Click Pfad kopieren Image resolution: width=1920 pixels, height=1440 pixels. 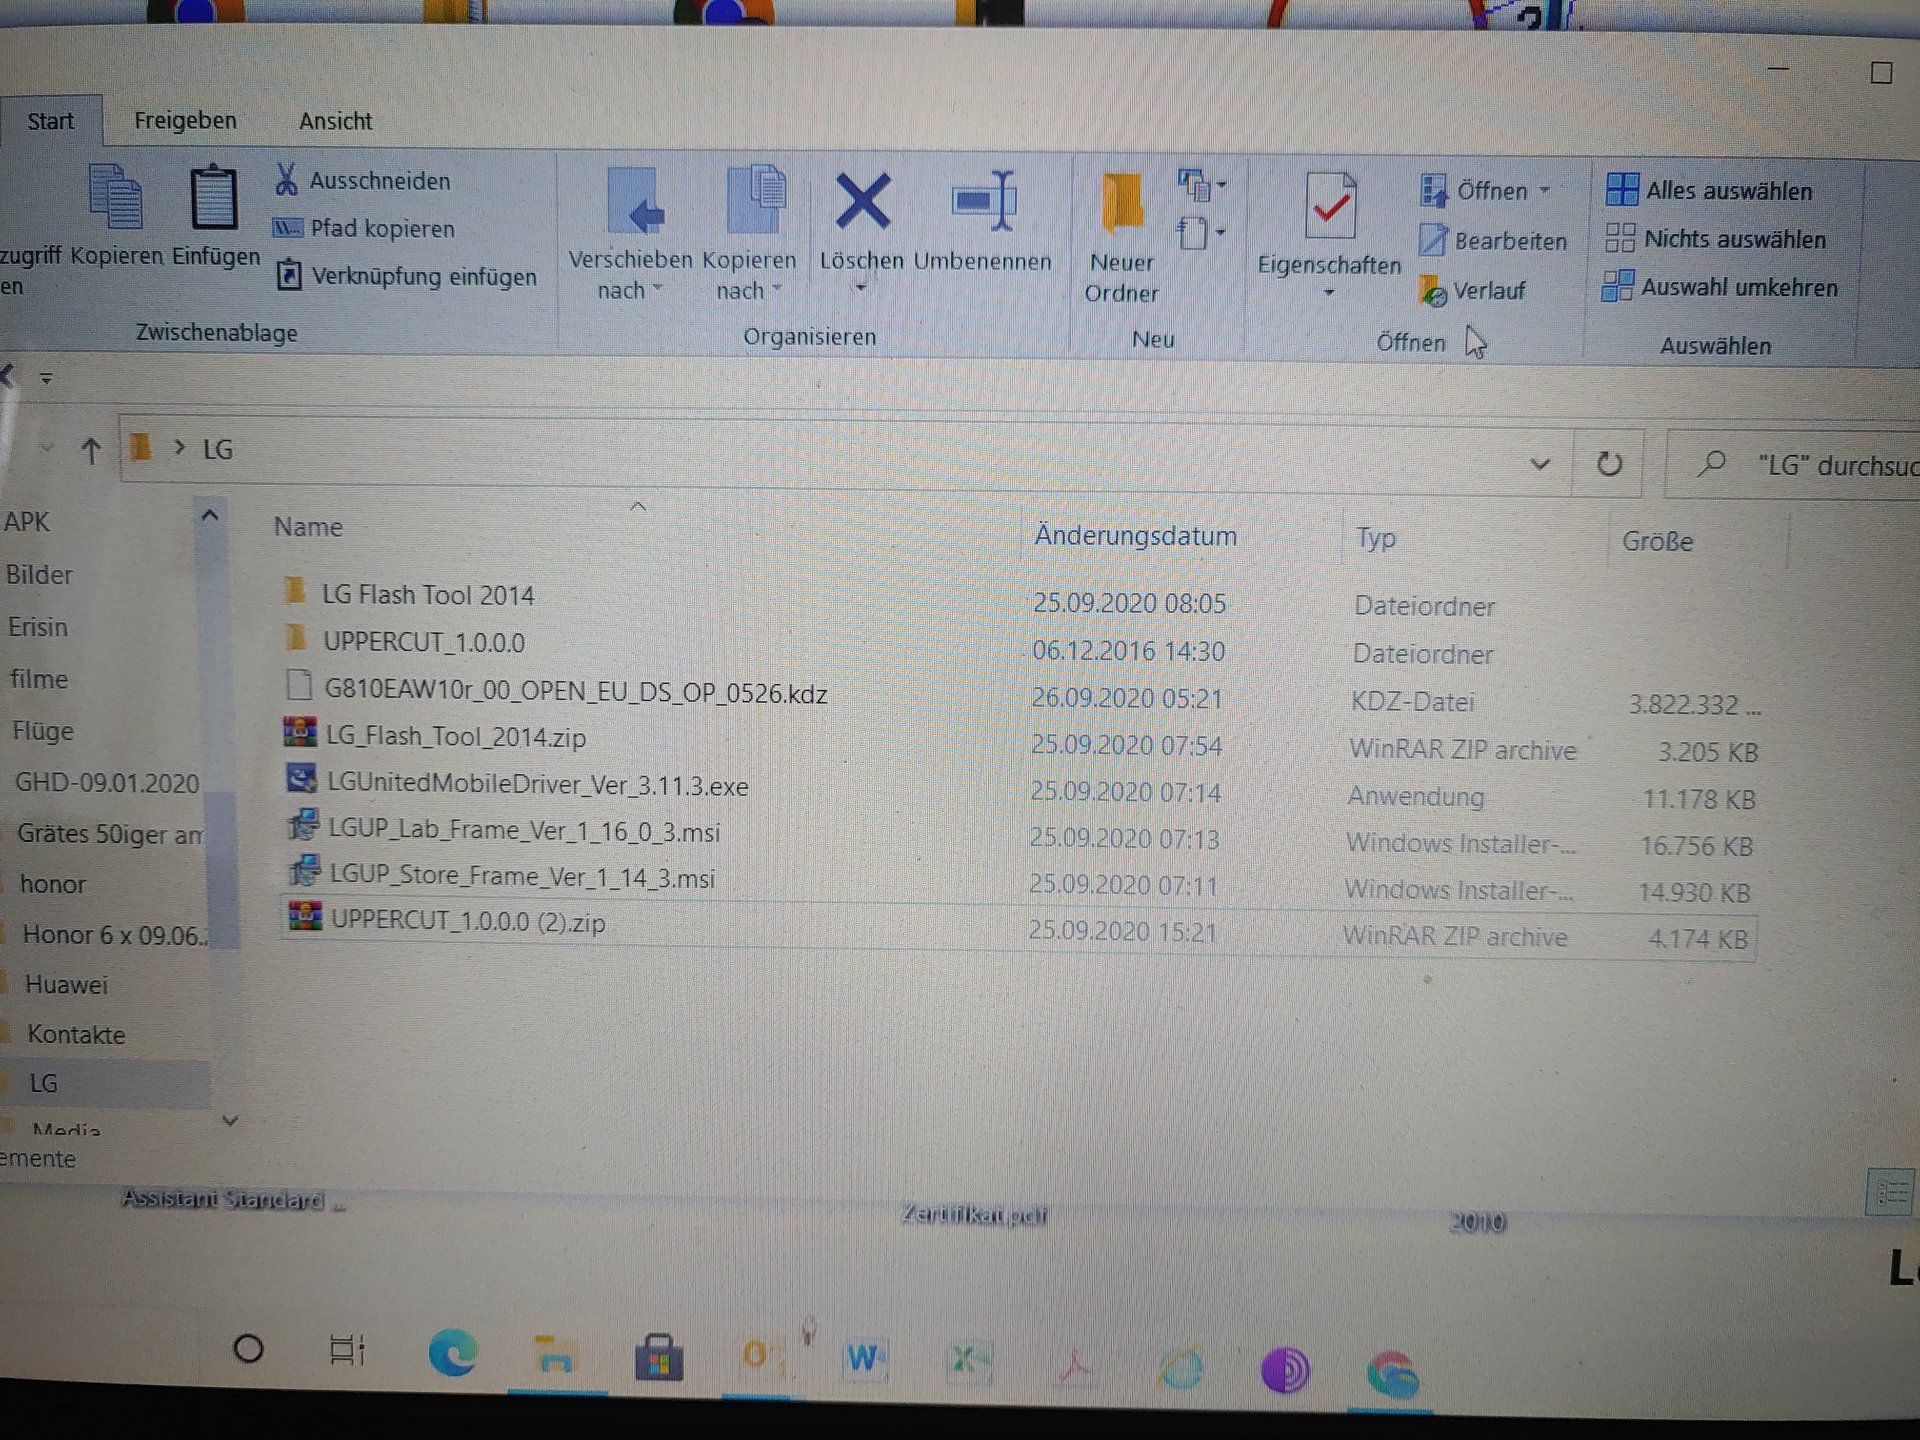coord(364,228)
